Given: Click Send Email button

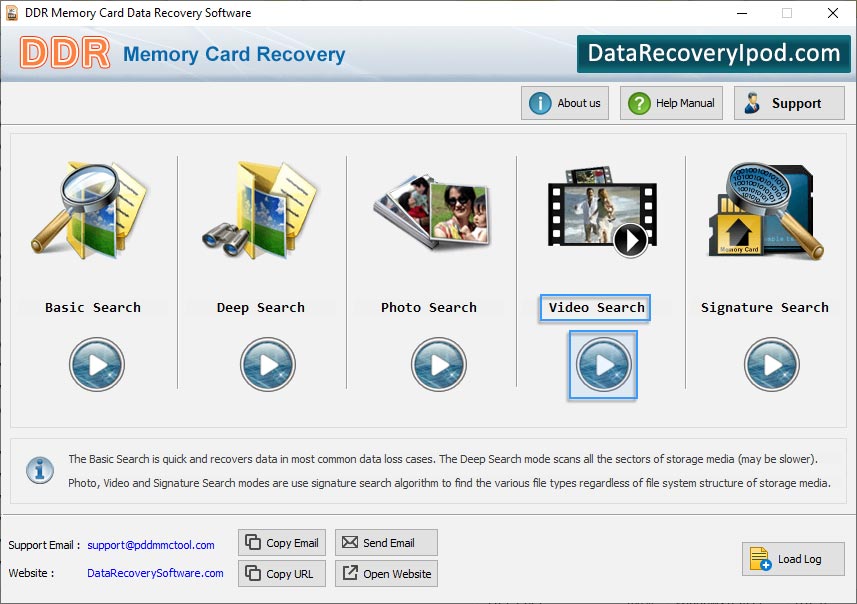Looking at the screenshot, I should pyautogui.click(x=386, y=543).
